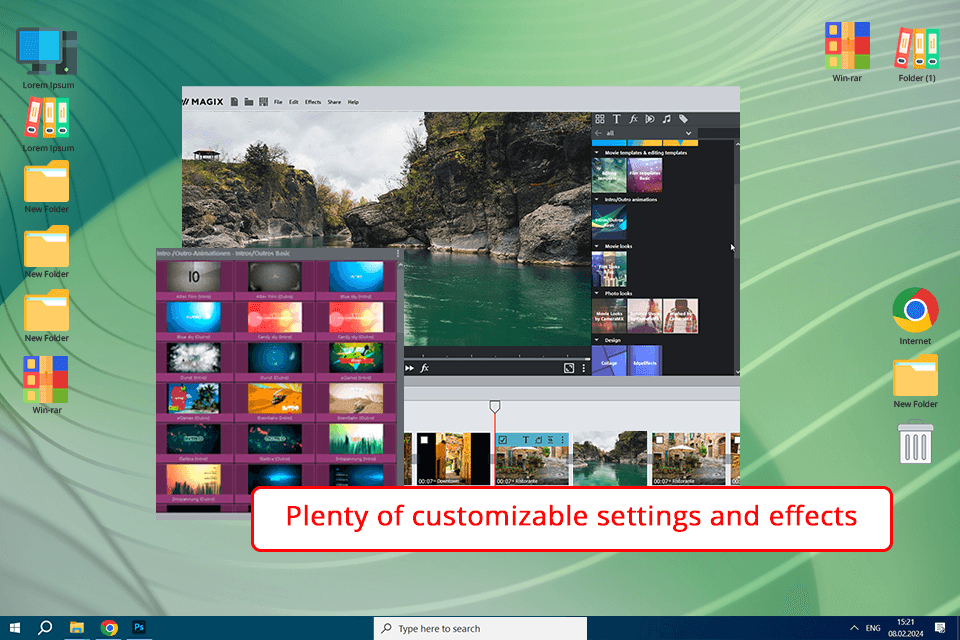
Task: Check the Downtown clip checkbox
Action: click(x=424, y=440)
